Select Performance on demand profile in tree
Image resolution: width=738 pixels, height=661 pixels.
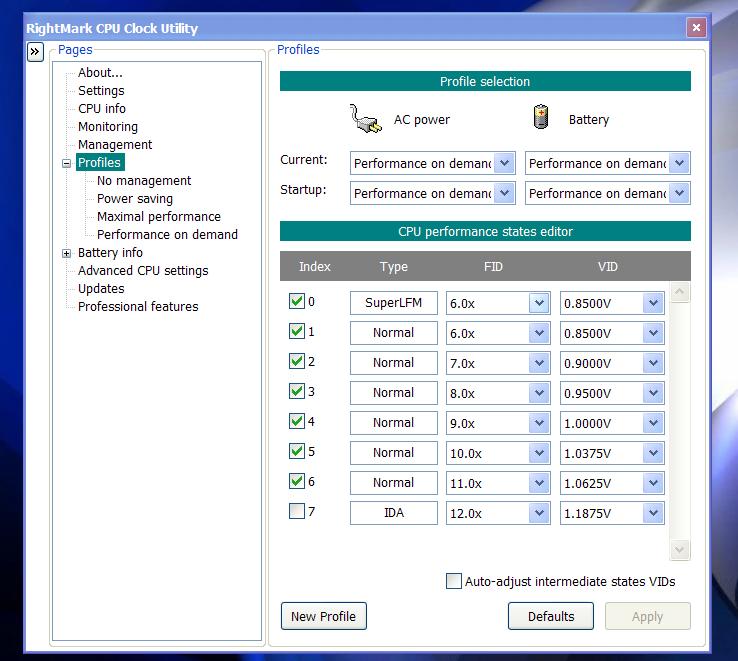click(x=167, y=234)
